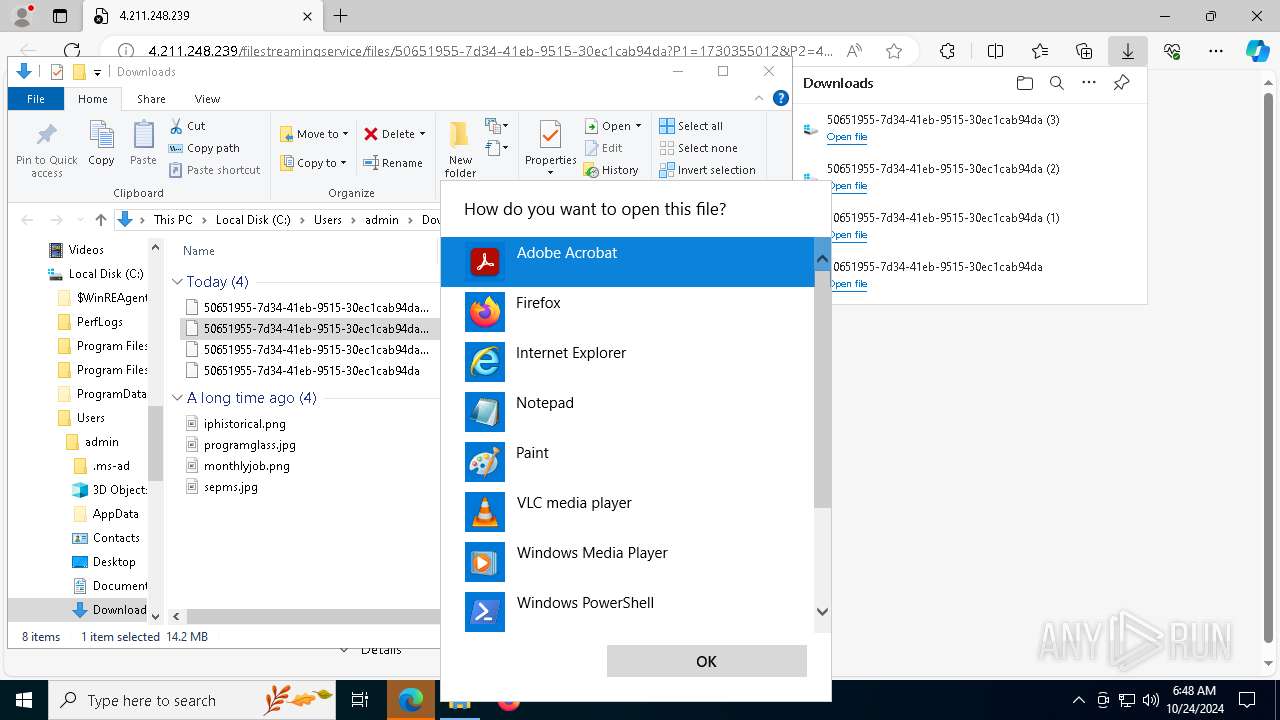Click the taskbar search box
This screenshot has height=720, width=1280.
click(x=192, y=700)
